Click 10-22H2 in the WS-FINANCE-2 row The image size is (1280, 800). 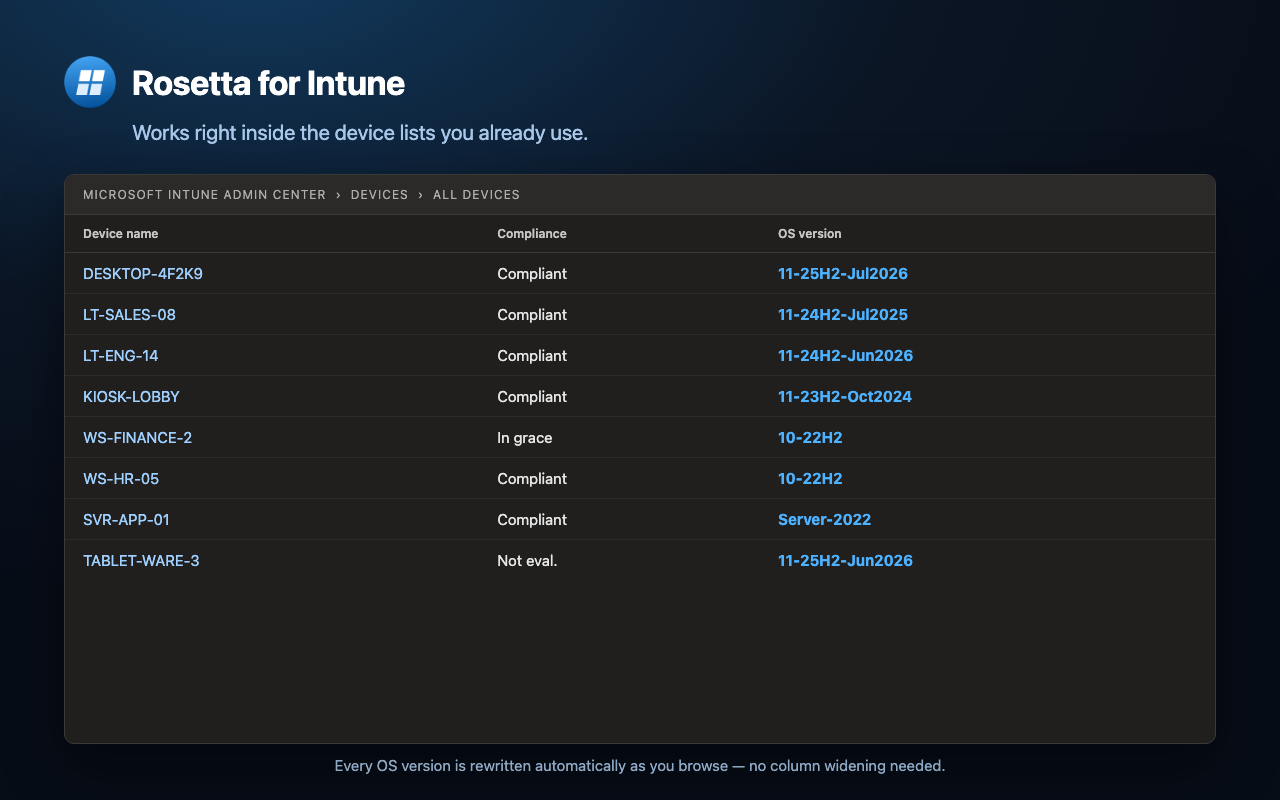[x=810, y=438]
